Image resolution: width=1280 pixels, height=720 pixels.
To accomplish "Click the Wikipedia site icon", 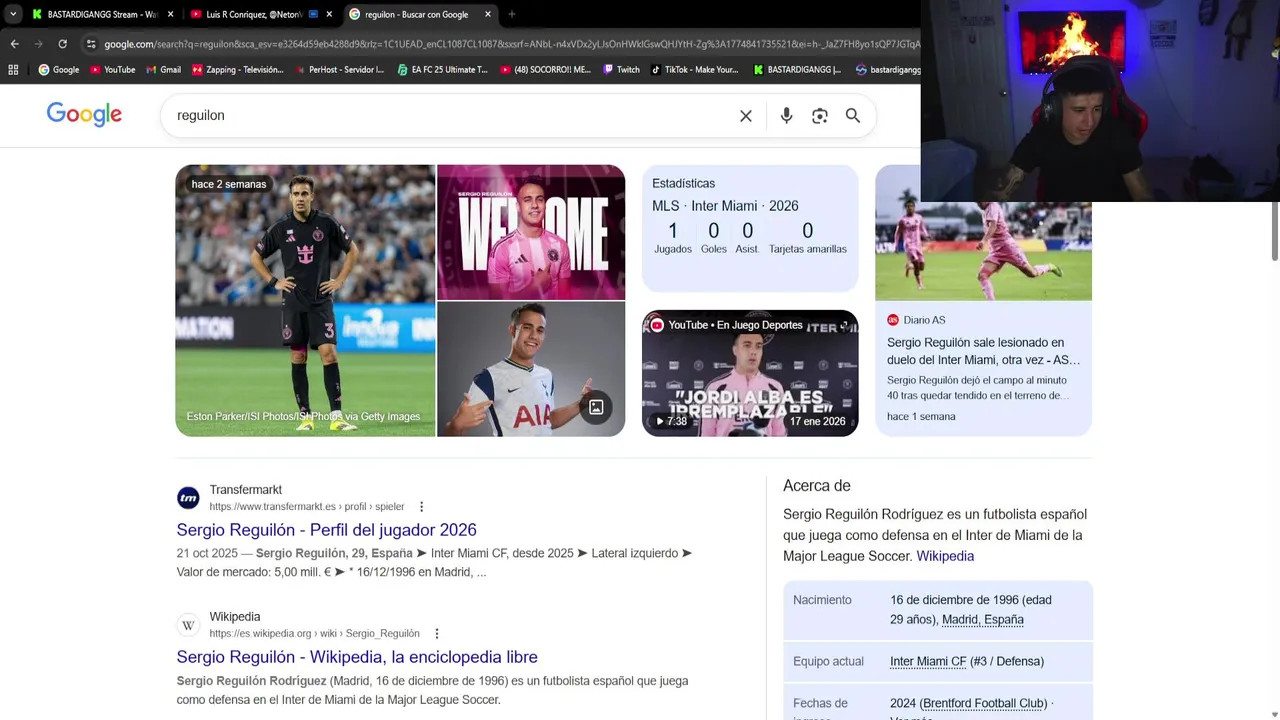I will (188, 625).
